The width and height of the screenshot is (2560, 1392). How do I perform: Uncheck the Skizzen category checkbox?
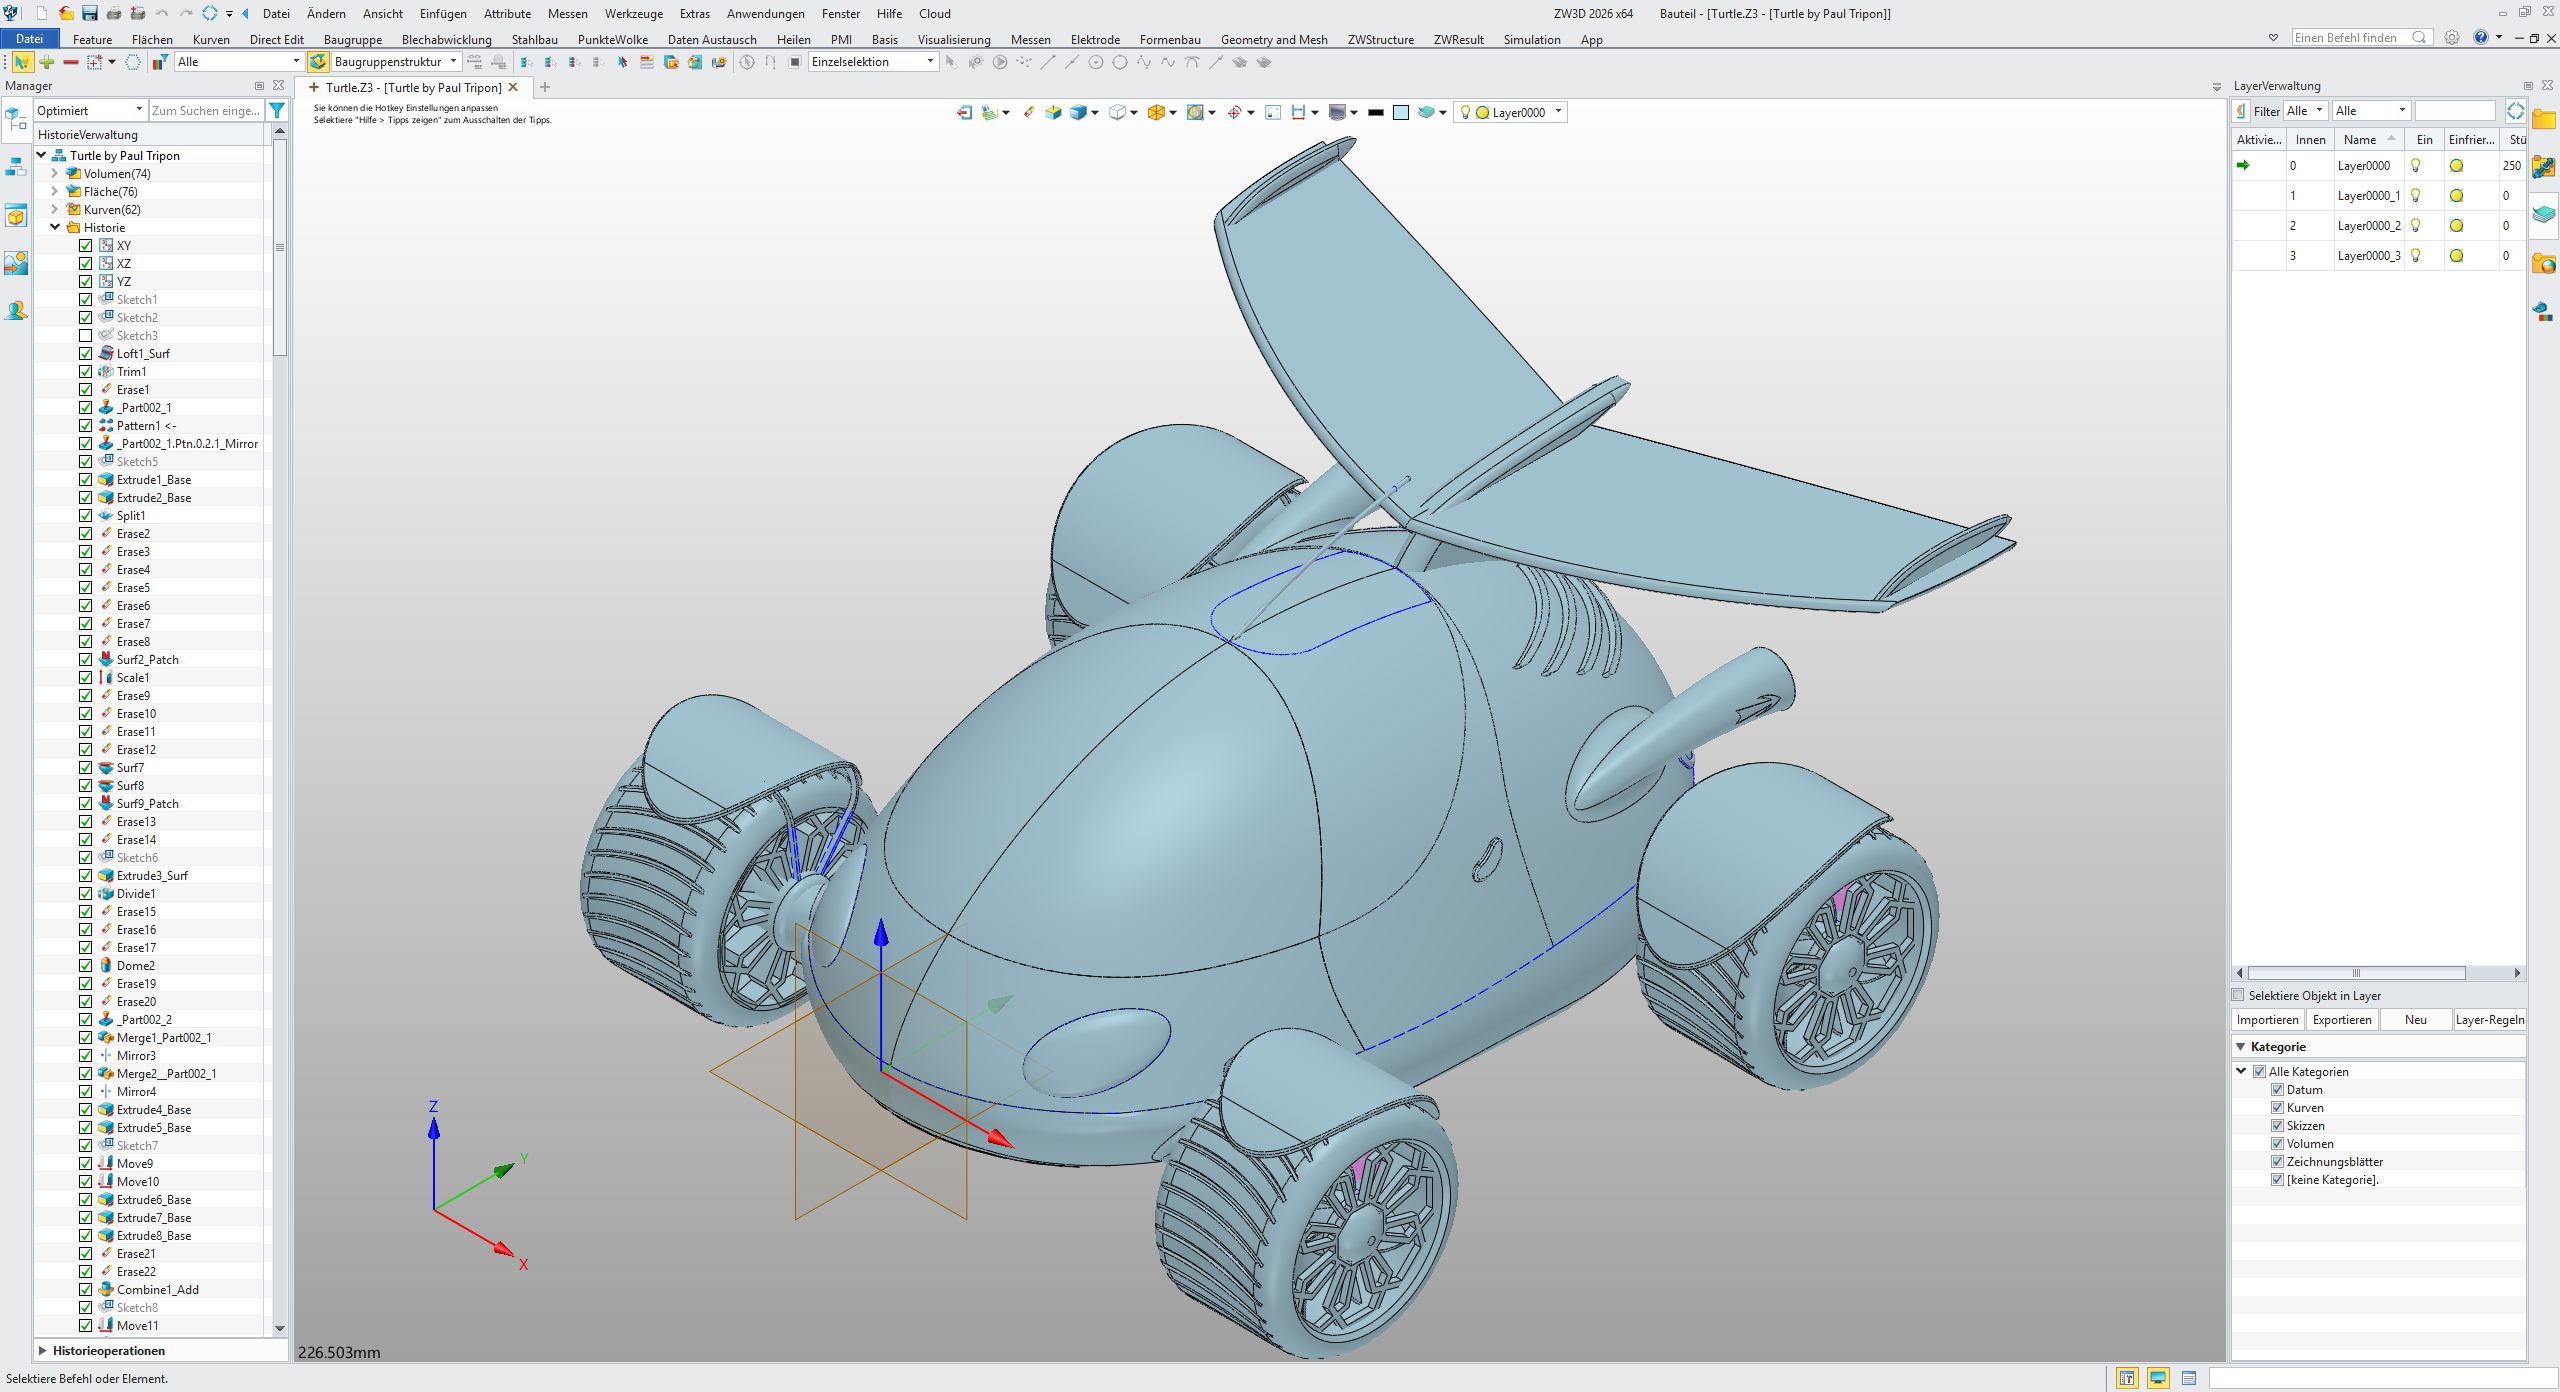click(x=2278, y=1125)
